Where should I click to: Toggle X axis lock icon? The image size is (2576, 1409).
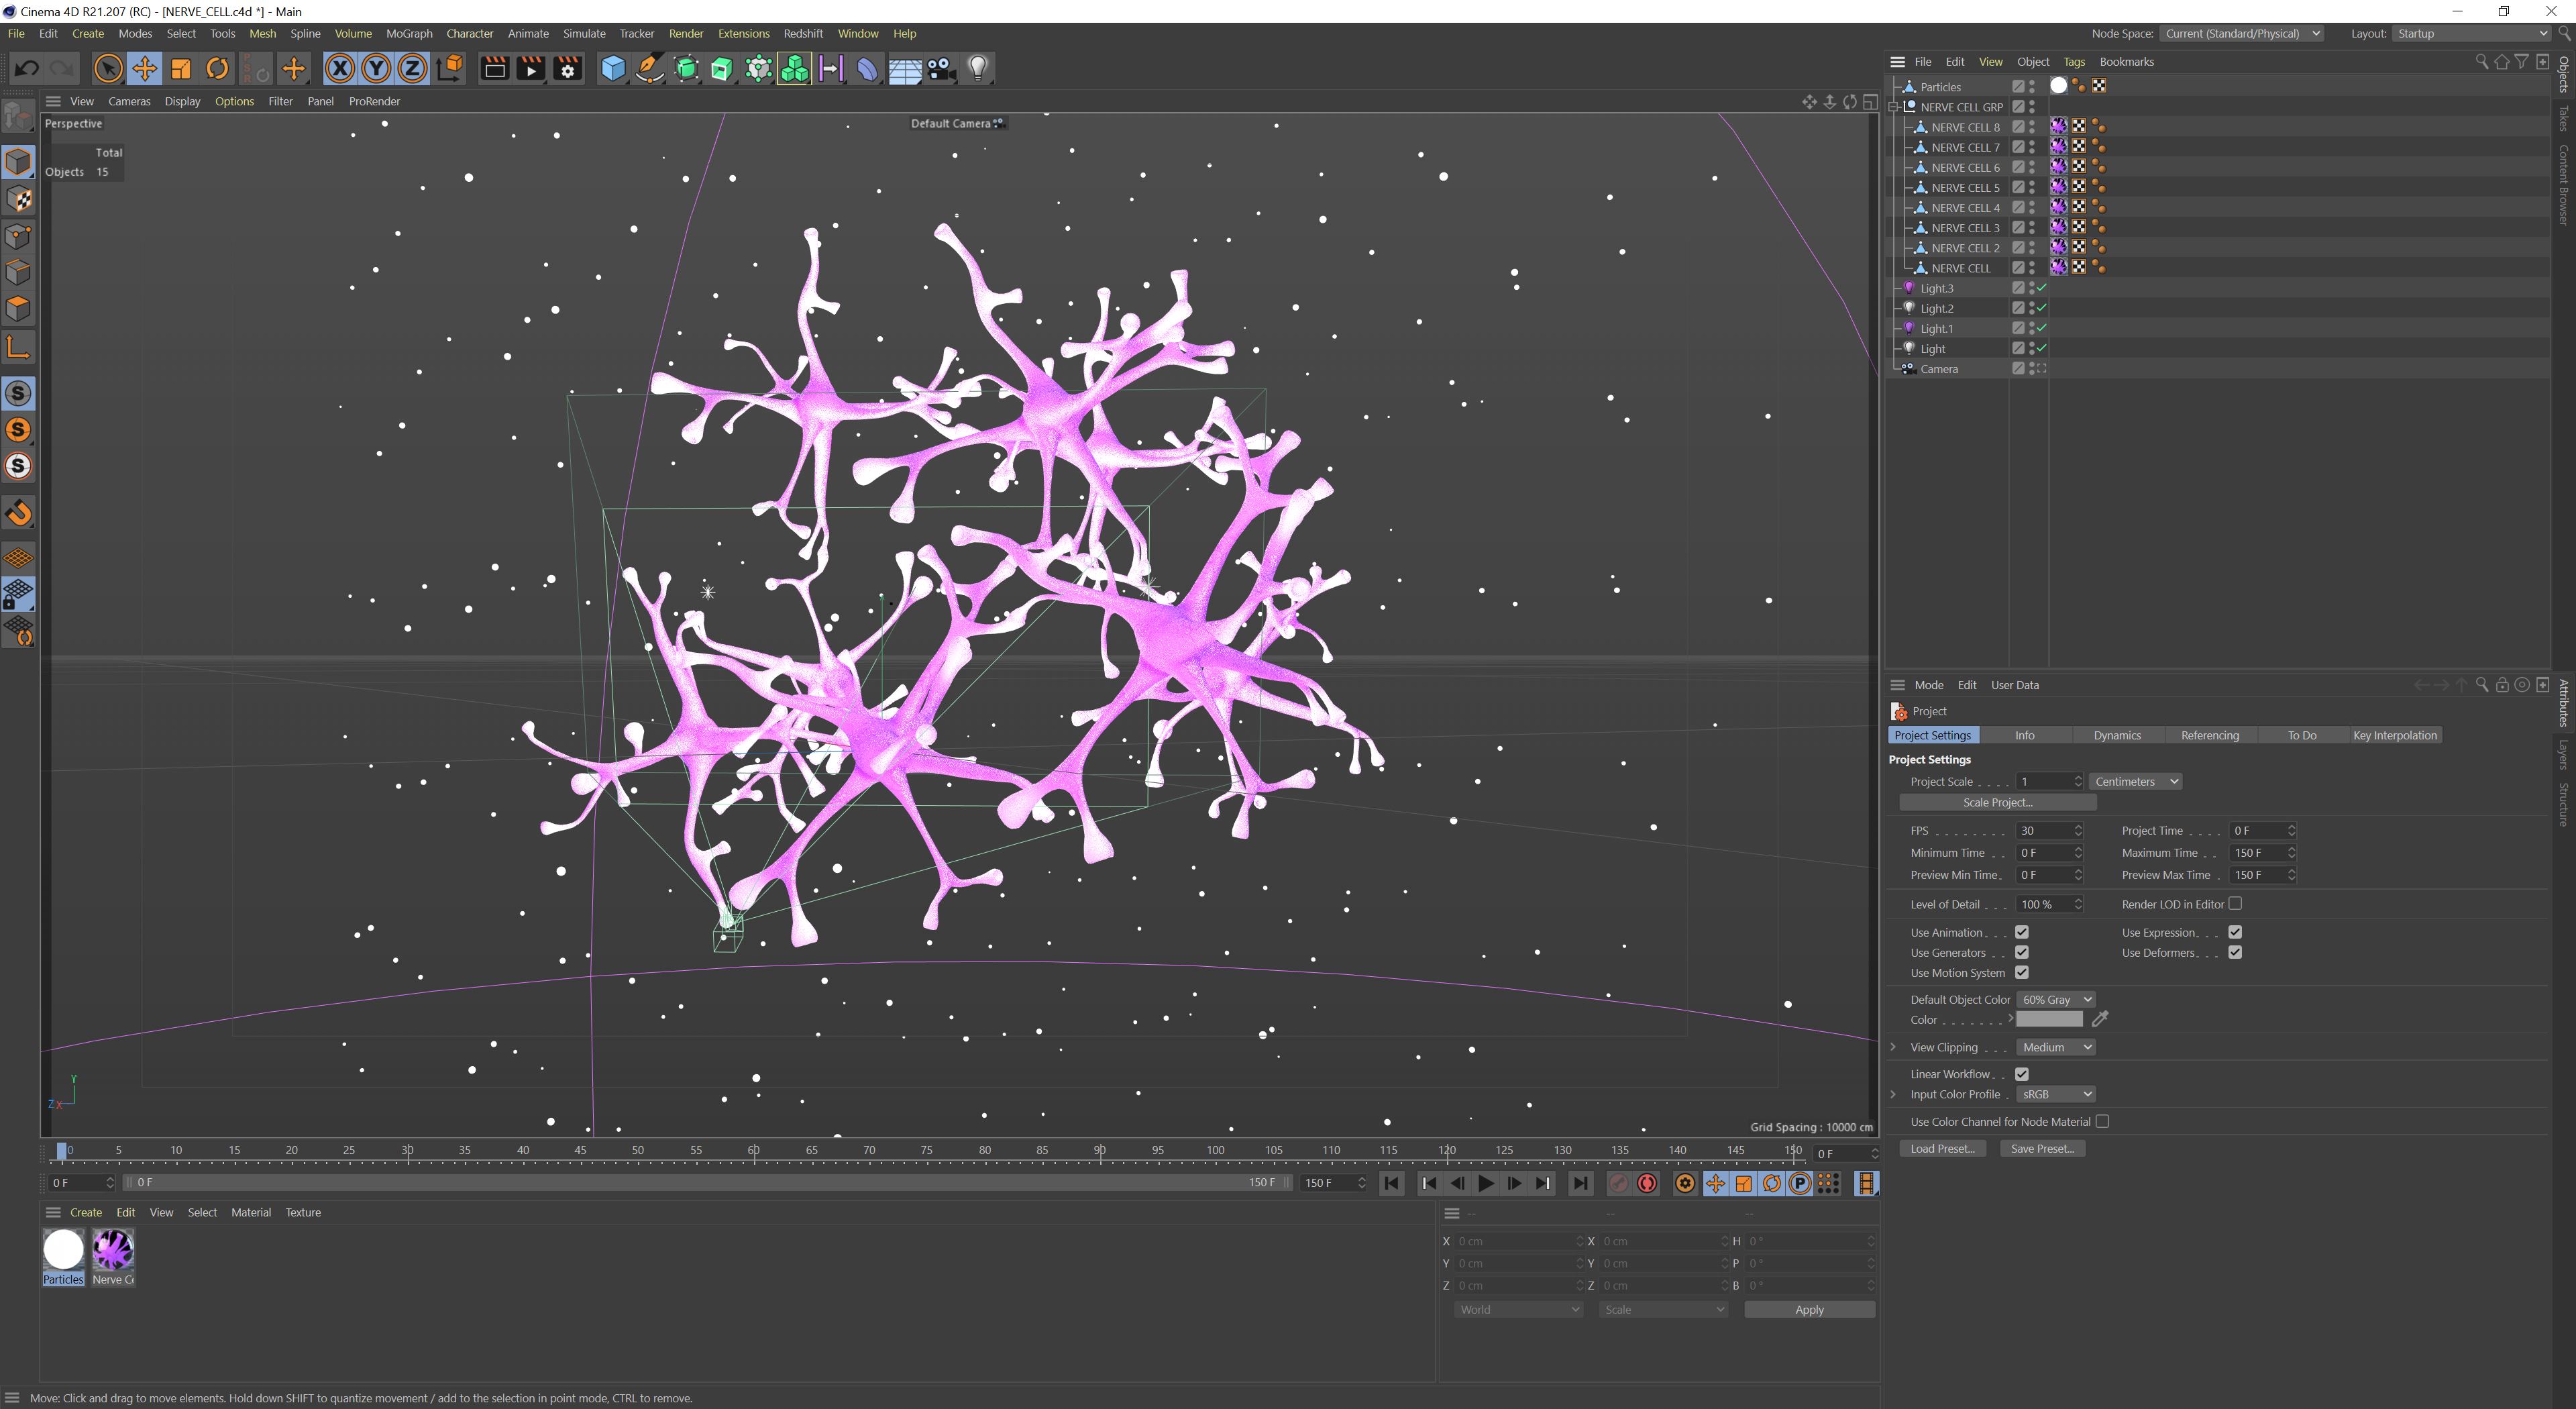pyautogui.click(x=340, y=68)
